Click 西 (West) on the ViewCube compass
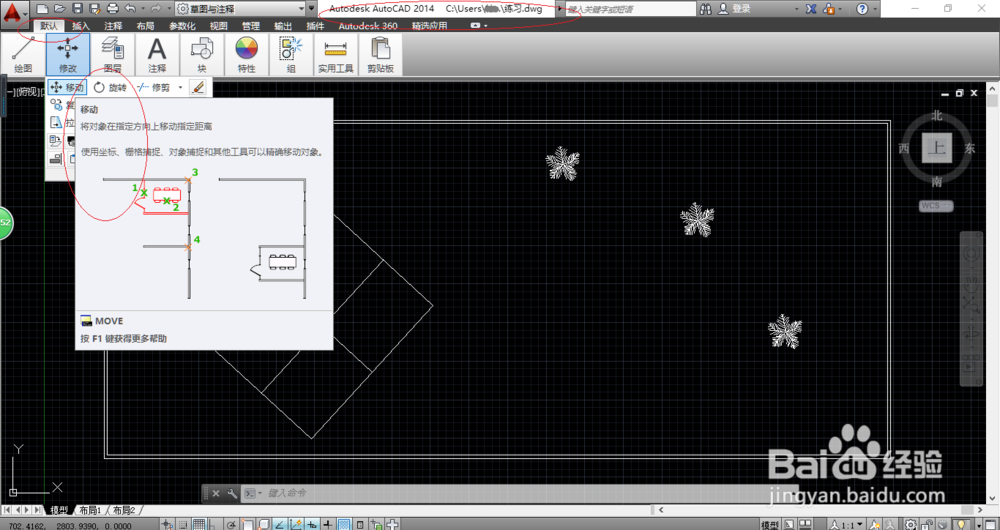The height and width of the screenshot is (530, 1000). pyautogui.click(x=904, y=149)
